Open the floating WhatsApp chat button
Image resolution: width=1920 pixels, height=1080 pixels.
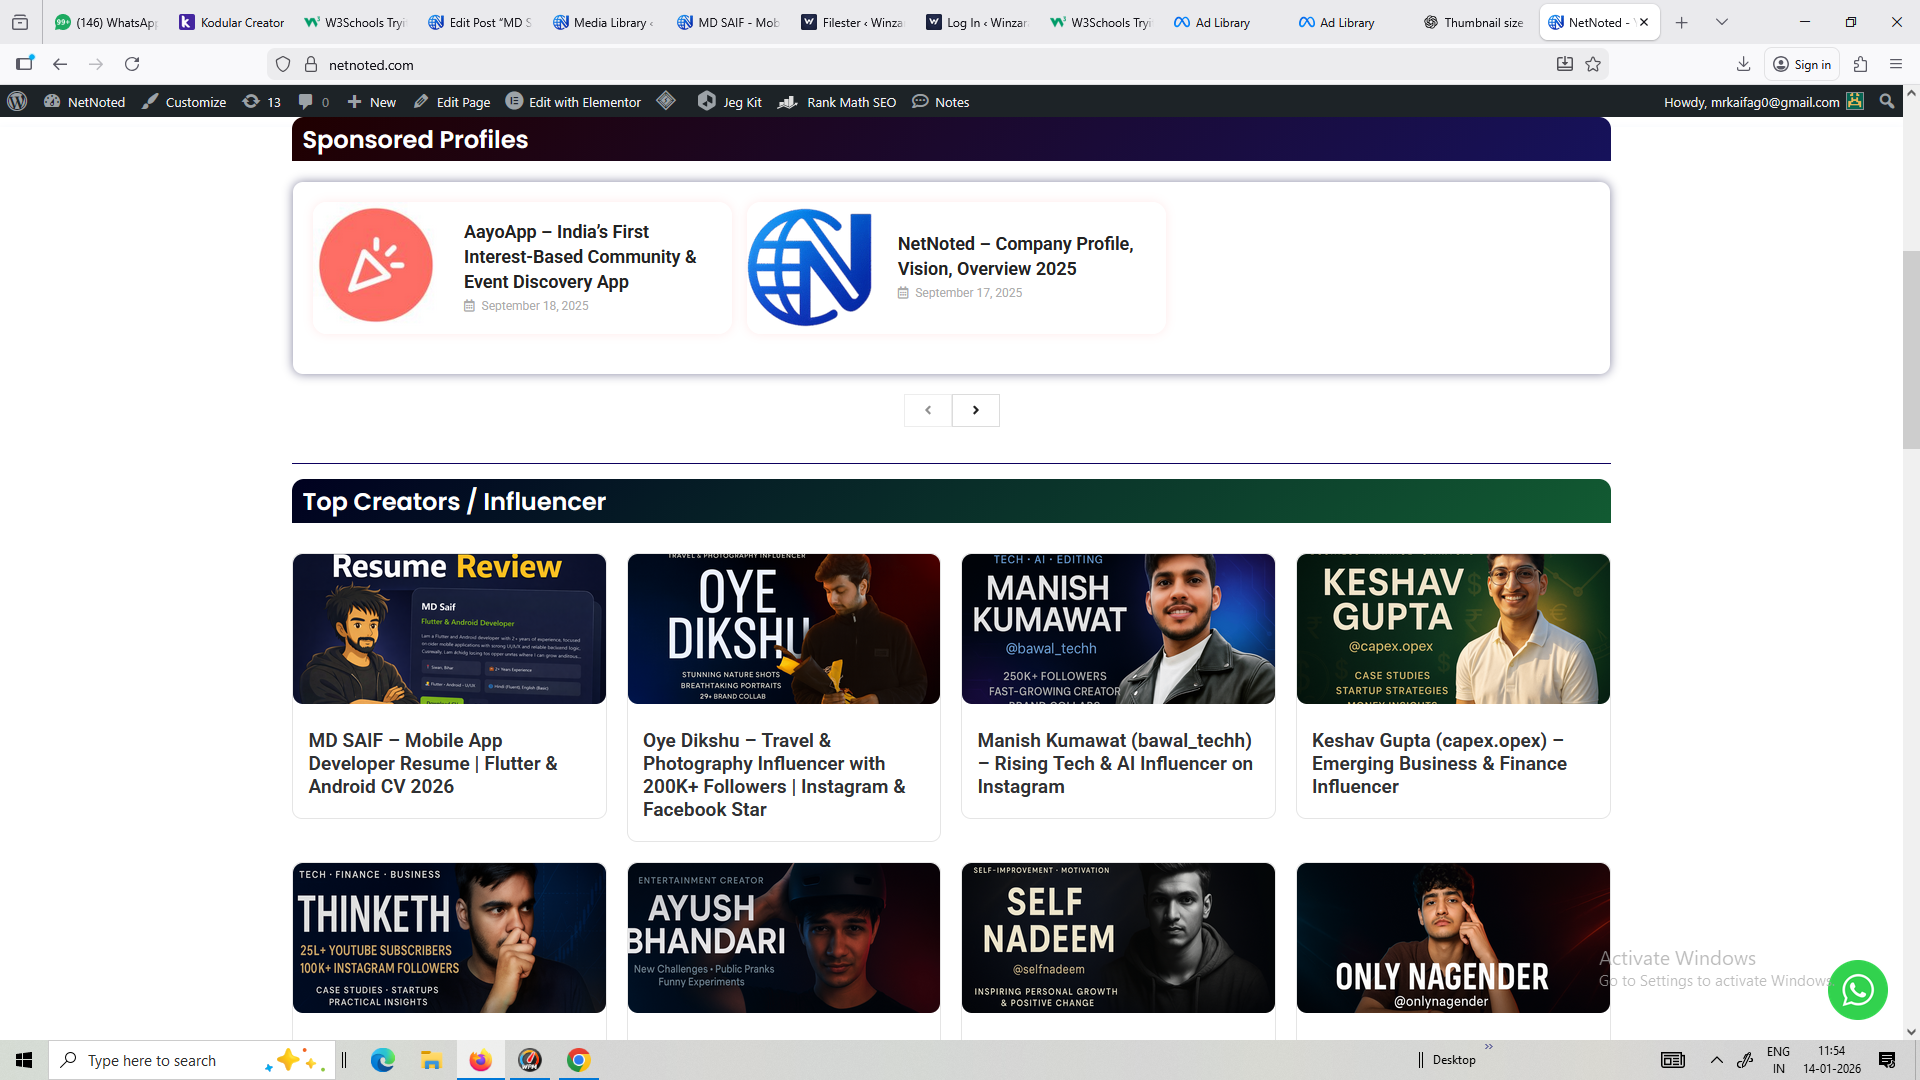(x=1857, y=990)
